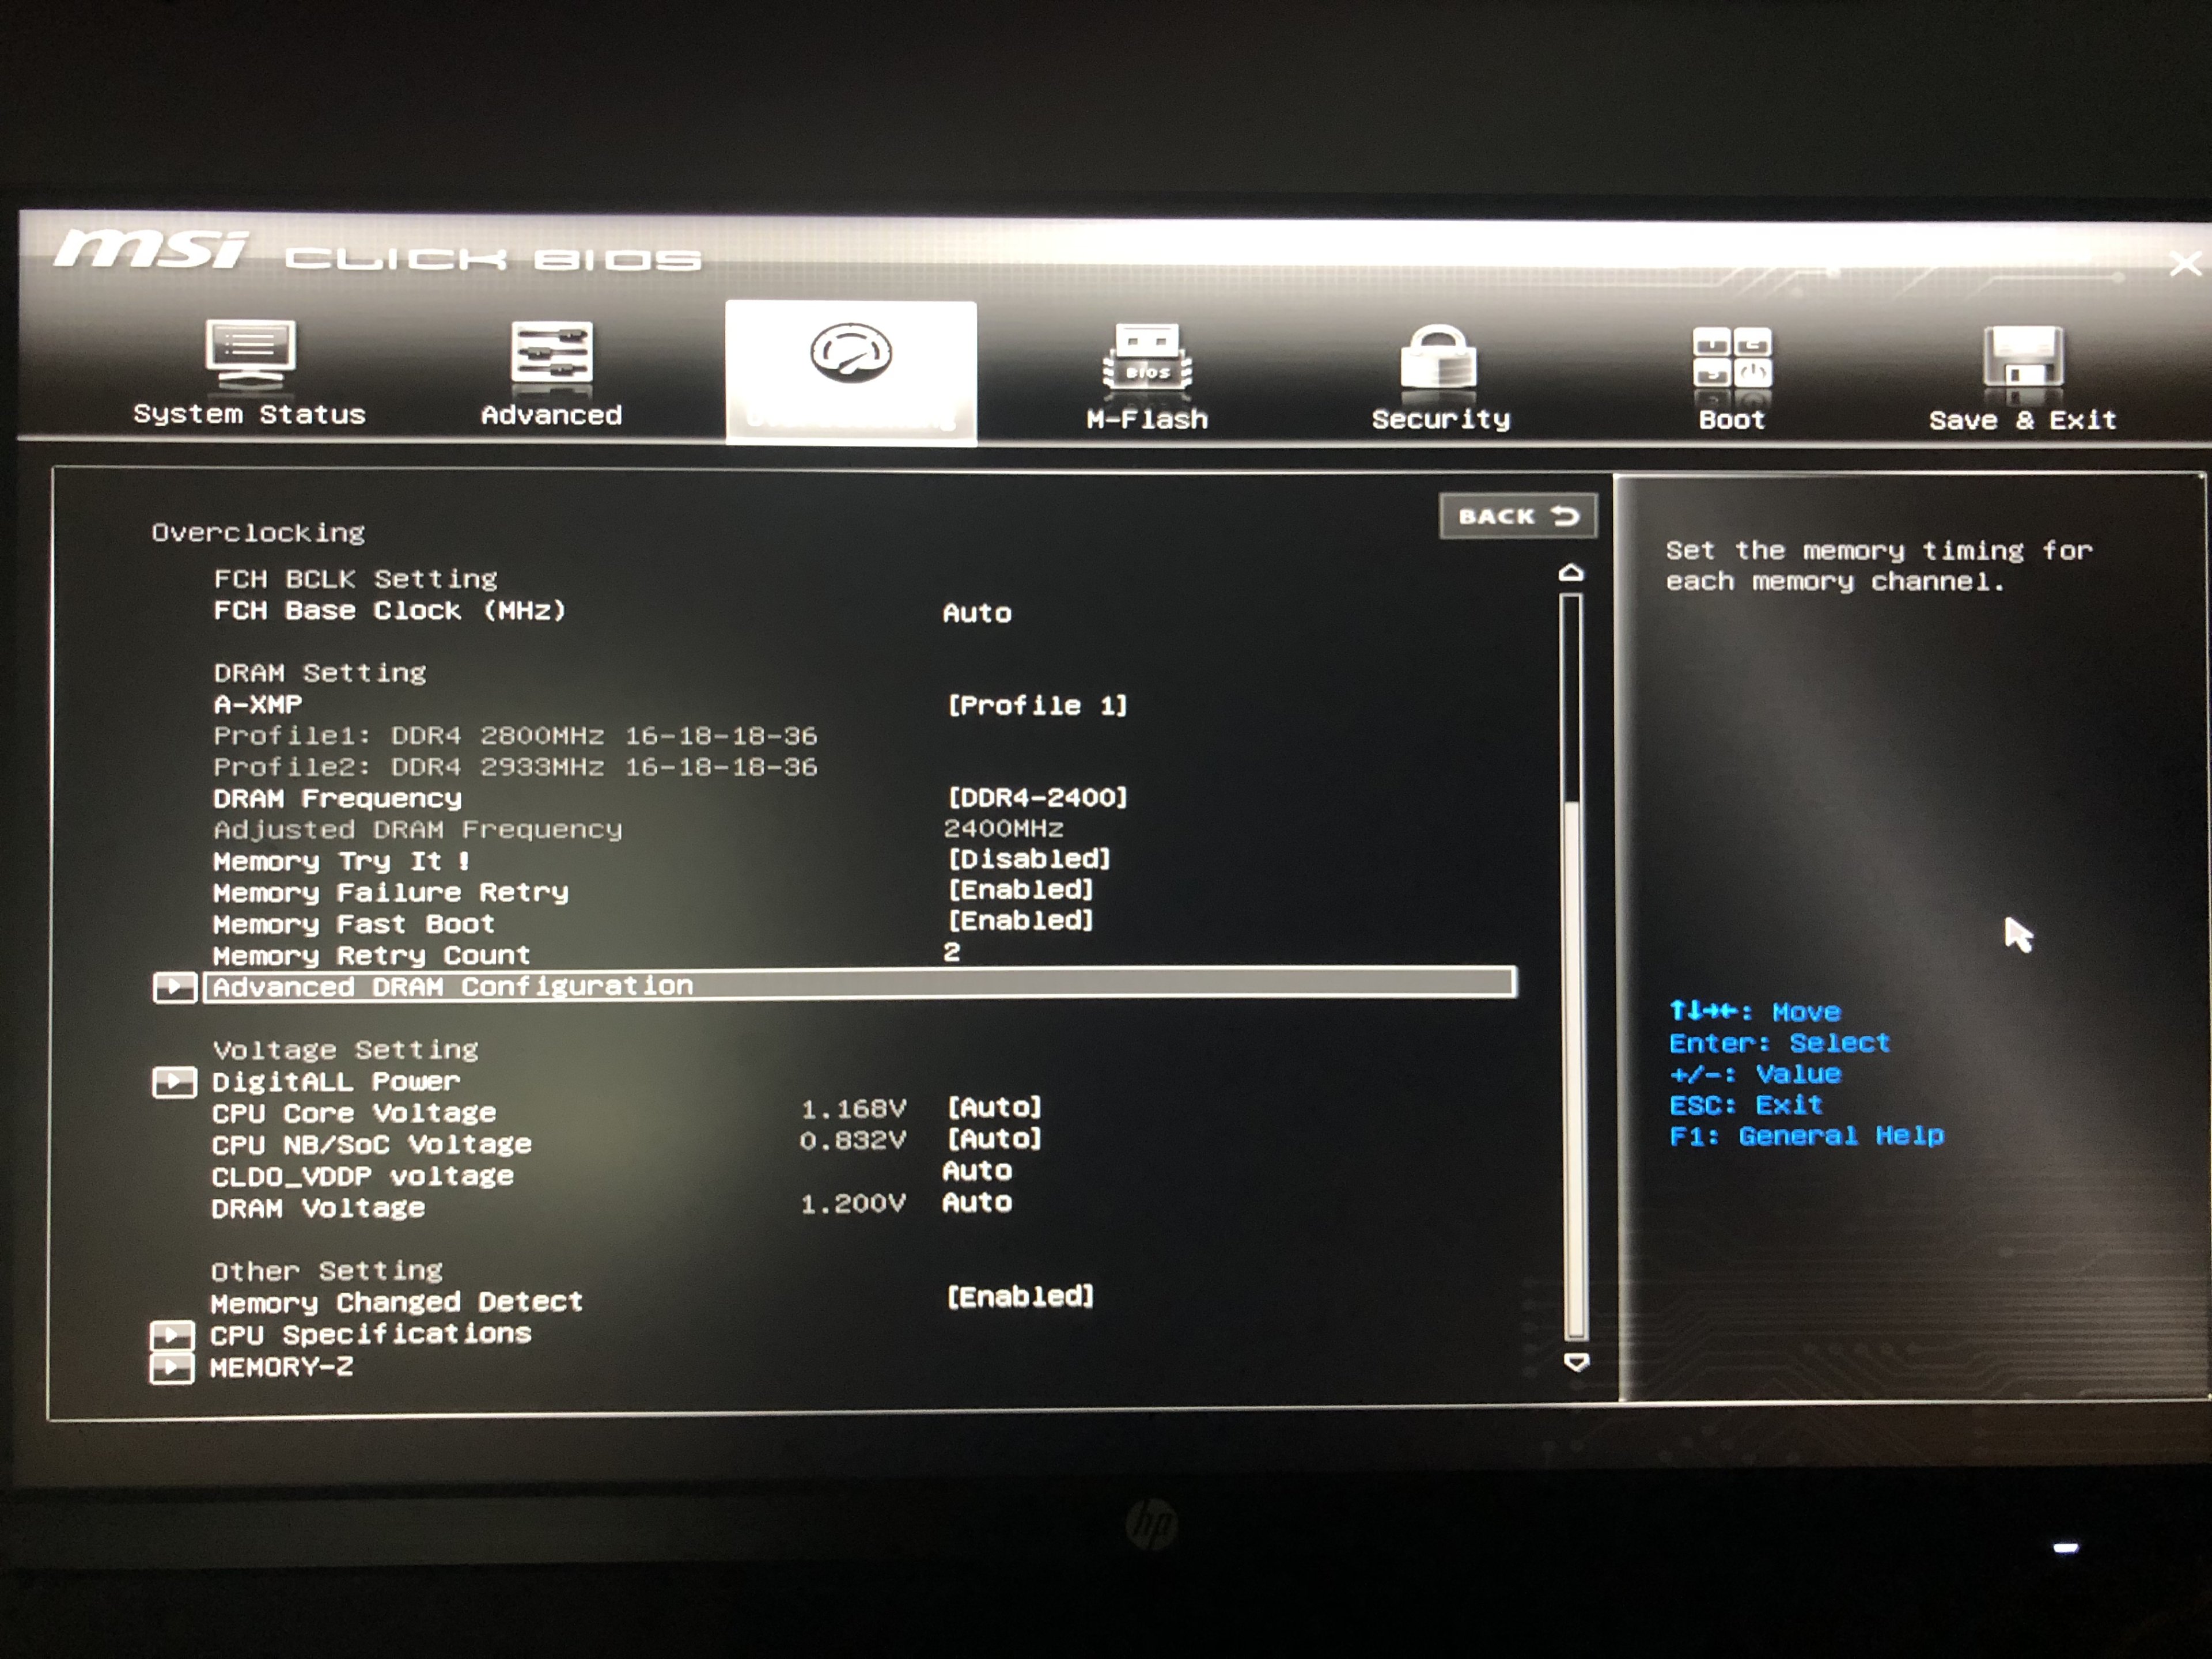Open the CPU Specifications entry
Viewport: 2212px width, 1659px height.
[370, 1334]
